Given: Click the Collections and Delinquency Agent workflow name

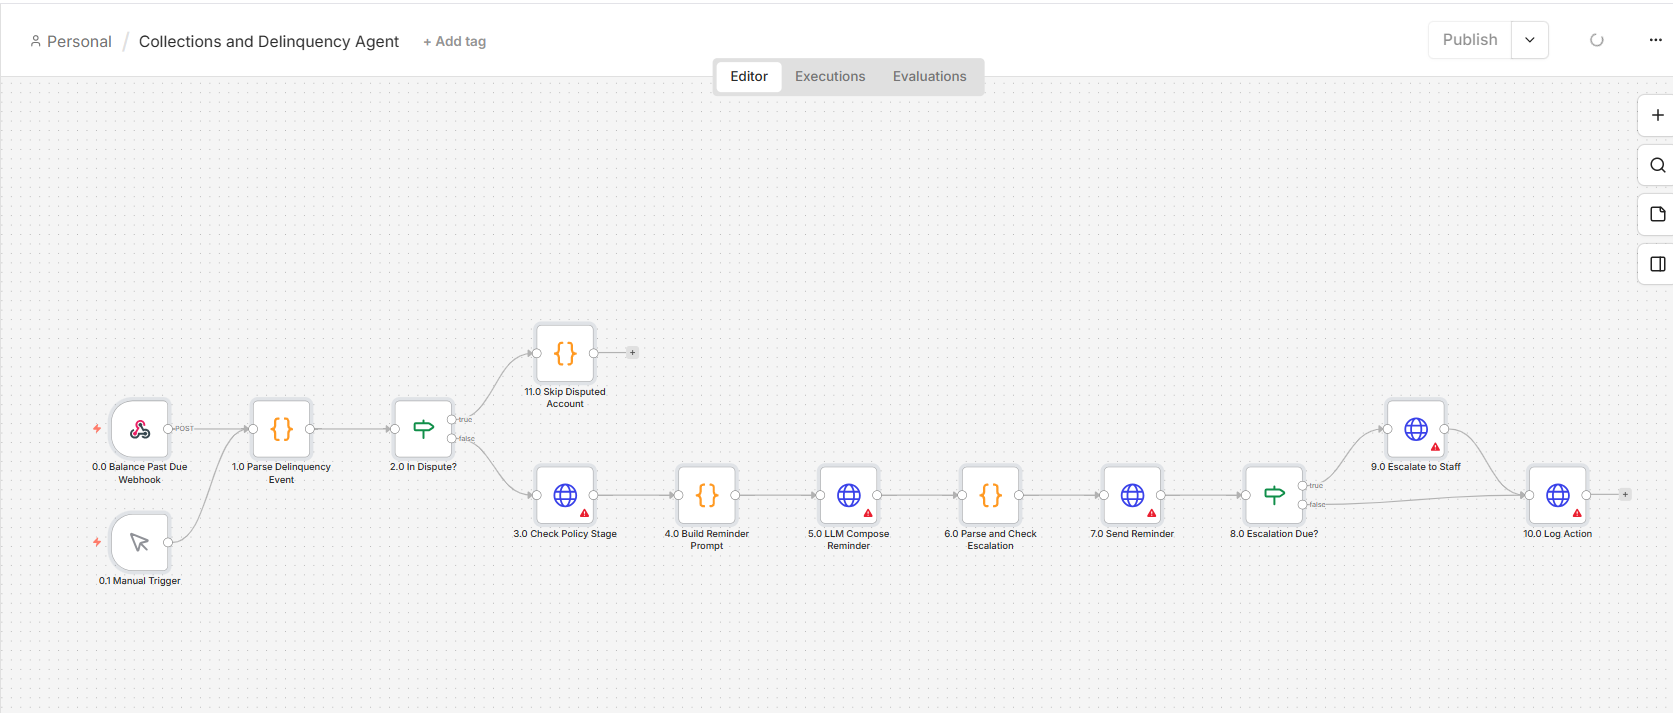Looking at the screenshot, I should point(269,41).
